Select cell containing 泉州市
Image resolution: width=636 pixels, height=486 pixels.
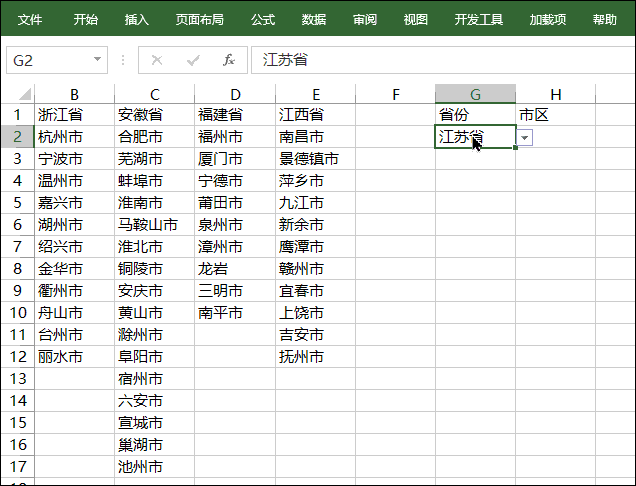click(x=235, y=225)
